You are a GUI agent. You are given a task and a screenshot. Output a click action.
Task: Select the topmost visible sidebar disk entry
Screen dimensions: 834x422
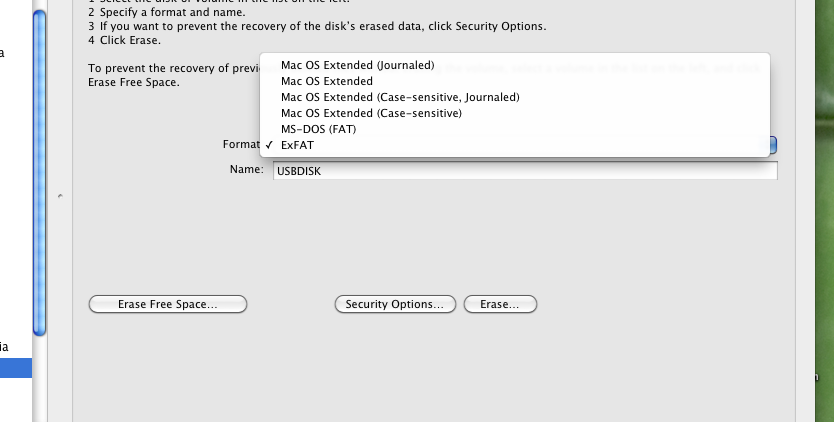8,52
